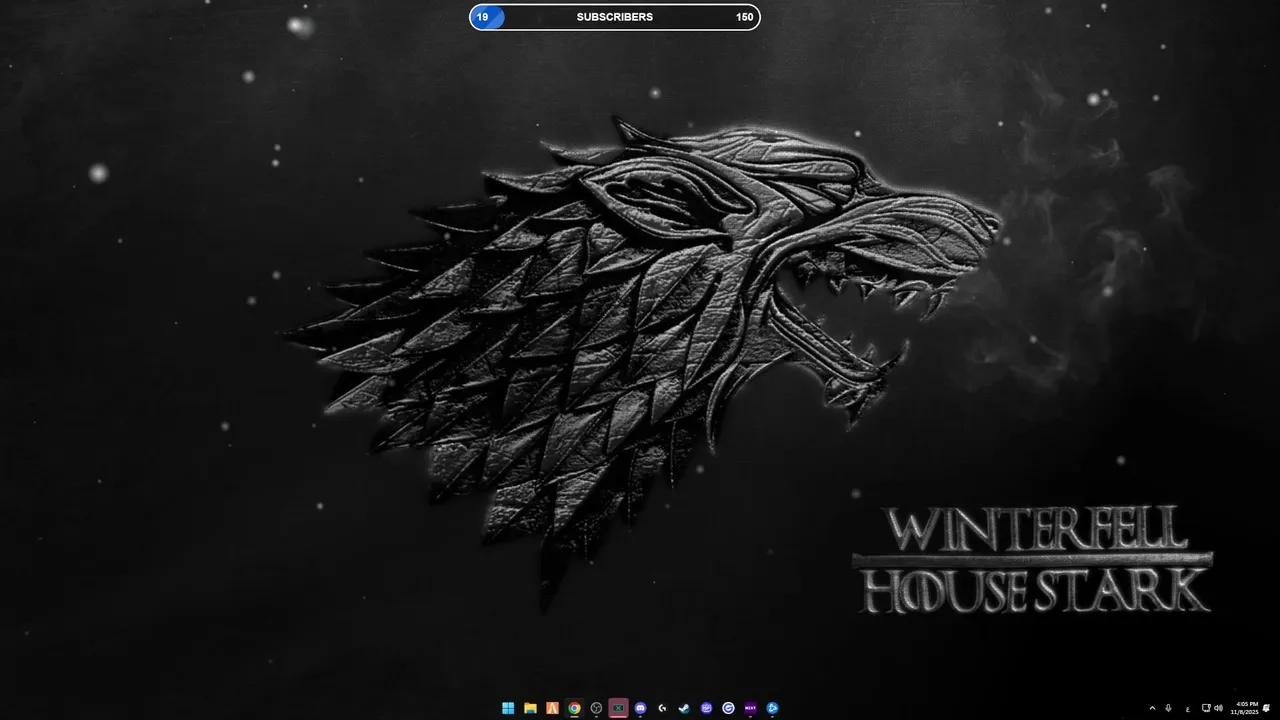Screen dimensions: 1280x720
Task: Open the blue round app at taskbar end
Action: click(x=772, y=708)
